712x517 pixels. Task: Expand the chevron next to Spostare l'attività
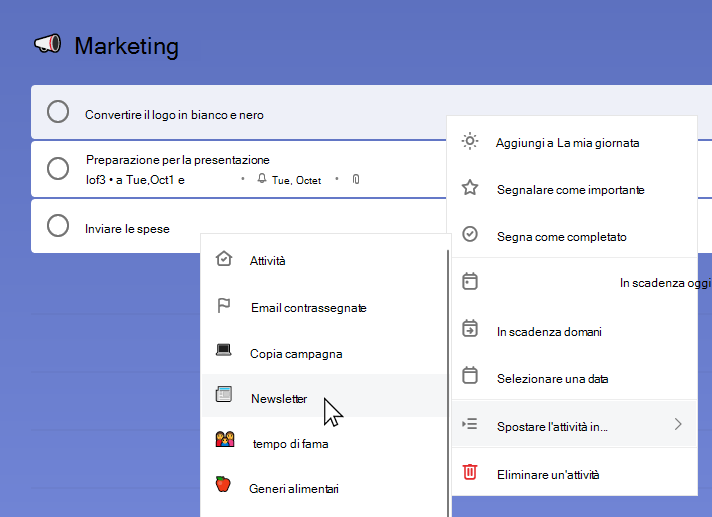tap(678, 424)
